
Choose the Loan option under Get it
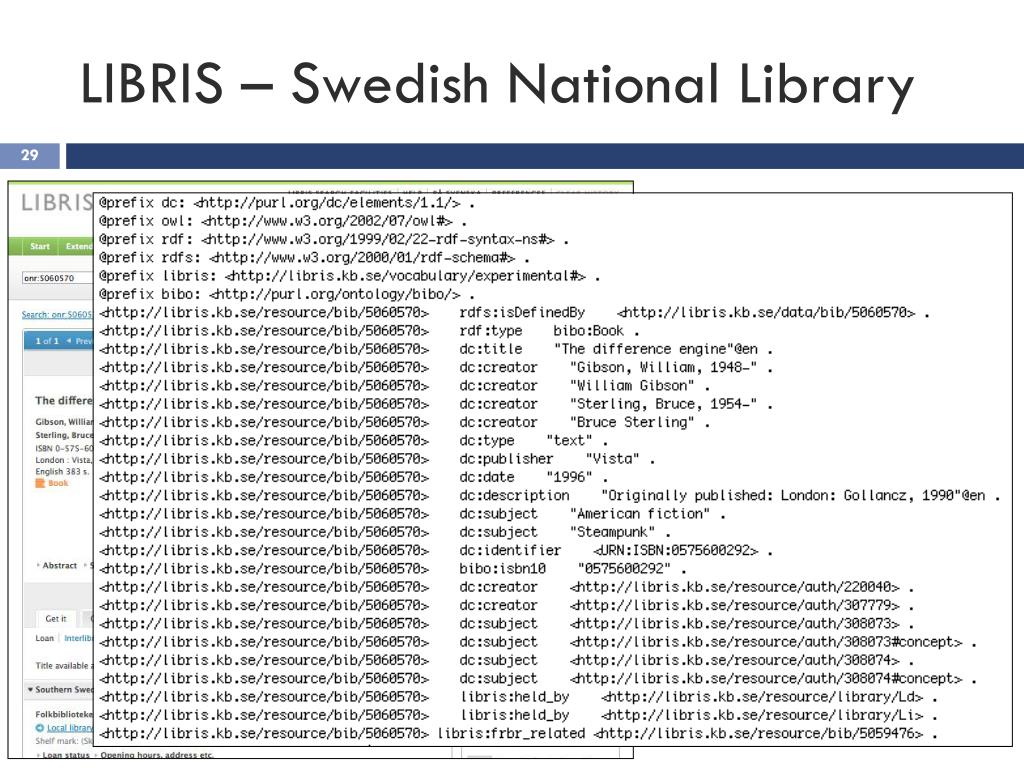tap(44, 638)
